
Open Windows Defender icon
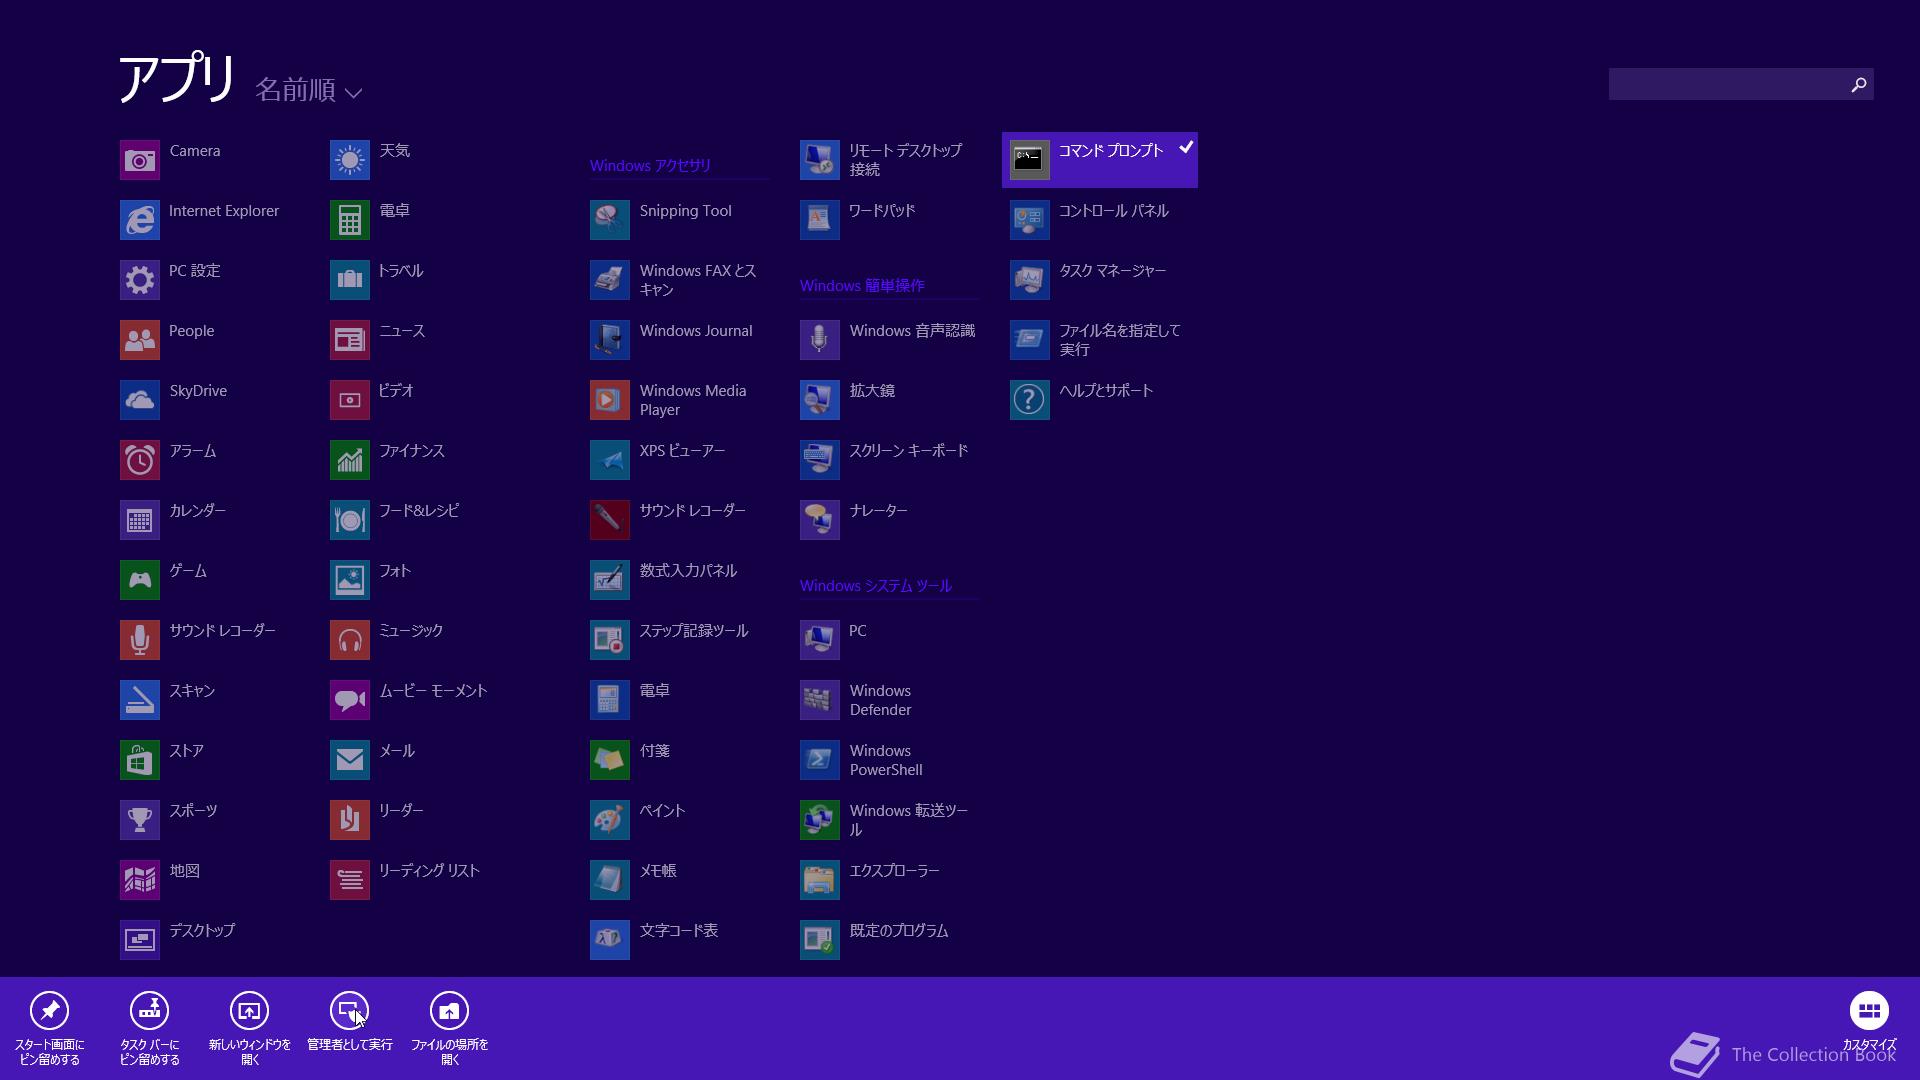click(x=820, y=700)
